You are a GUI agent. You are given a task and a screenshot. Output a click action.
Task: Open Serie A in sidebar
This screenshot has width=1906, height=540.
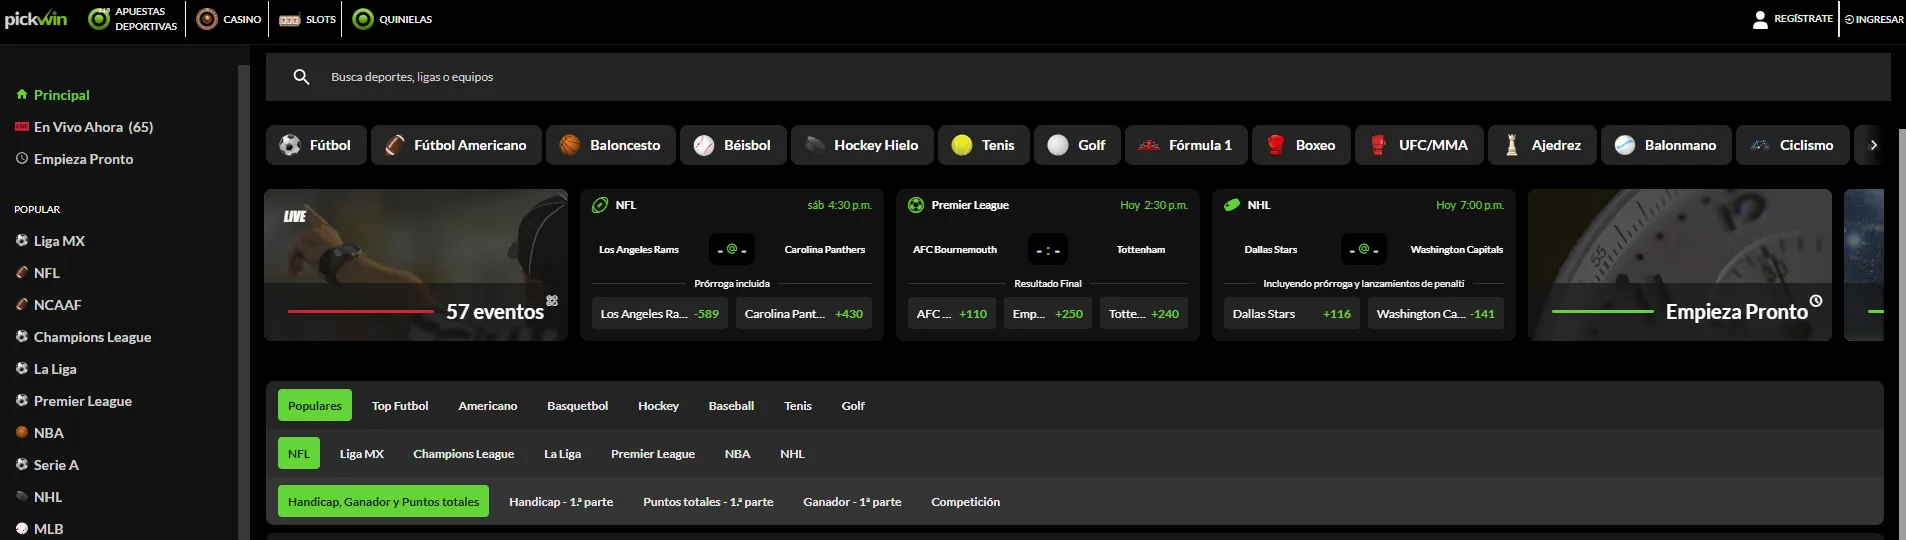(56, 465)
